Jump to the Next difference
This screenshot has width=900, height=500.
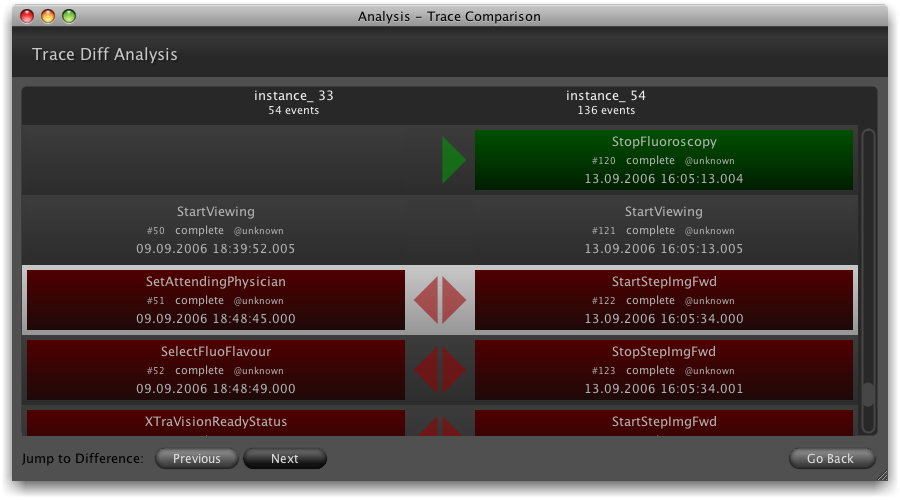tap(285, 459)
